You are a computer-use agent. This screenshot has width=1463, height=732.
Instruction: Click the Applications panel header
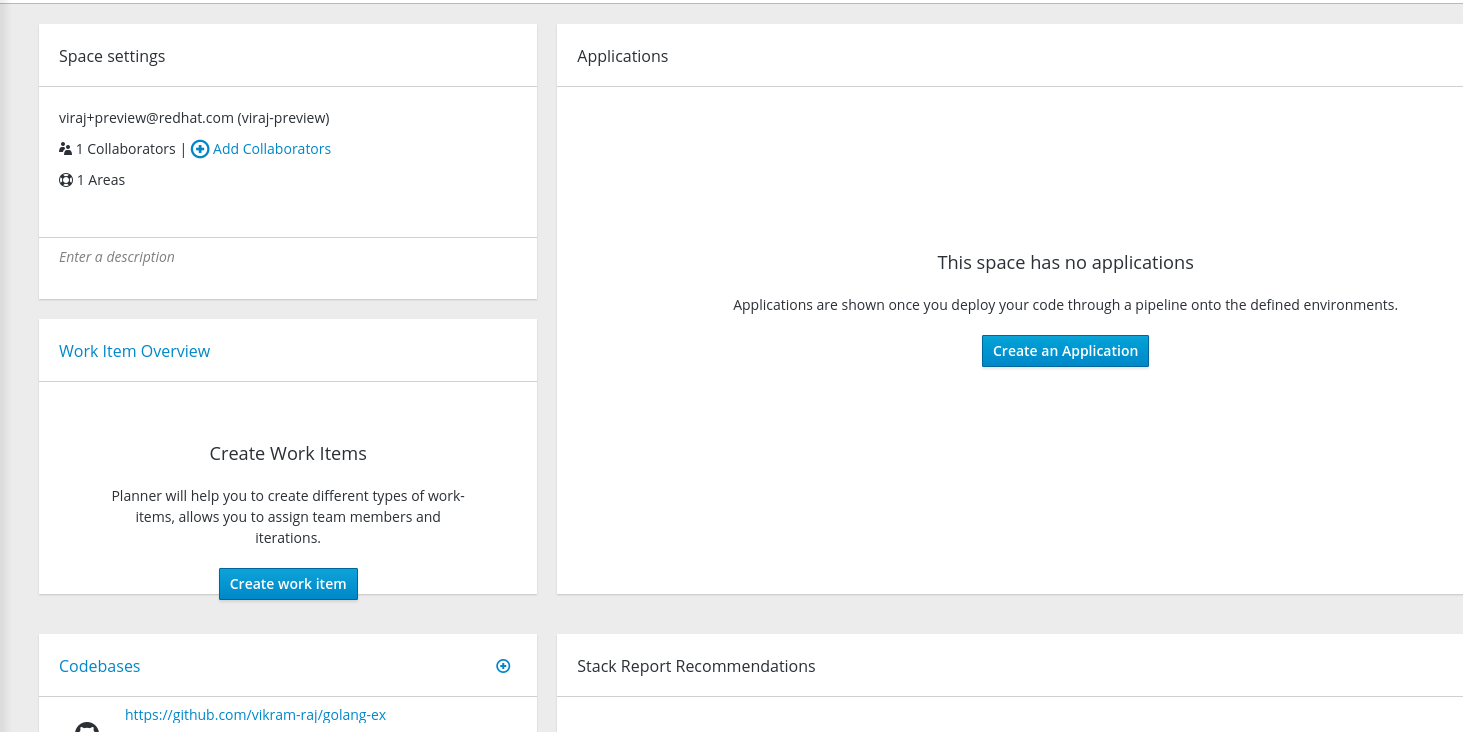[x=622, y=56]
